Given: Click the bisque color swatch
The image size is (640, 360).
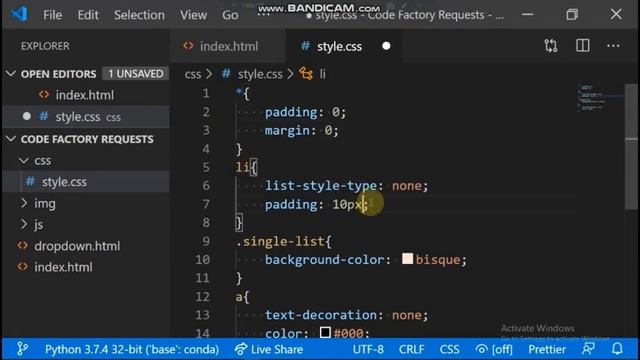Looking at the screenshot, I should pyautogui.click(x=407, y=259).
